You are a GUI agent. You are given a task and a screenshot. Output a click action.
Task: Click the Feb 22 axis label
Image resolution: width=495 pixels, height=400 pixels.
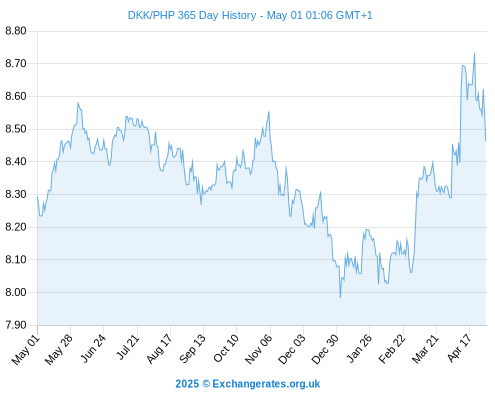pos(392,349)
